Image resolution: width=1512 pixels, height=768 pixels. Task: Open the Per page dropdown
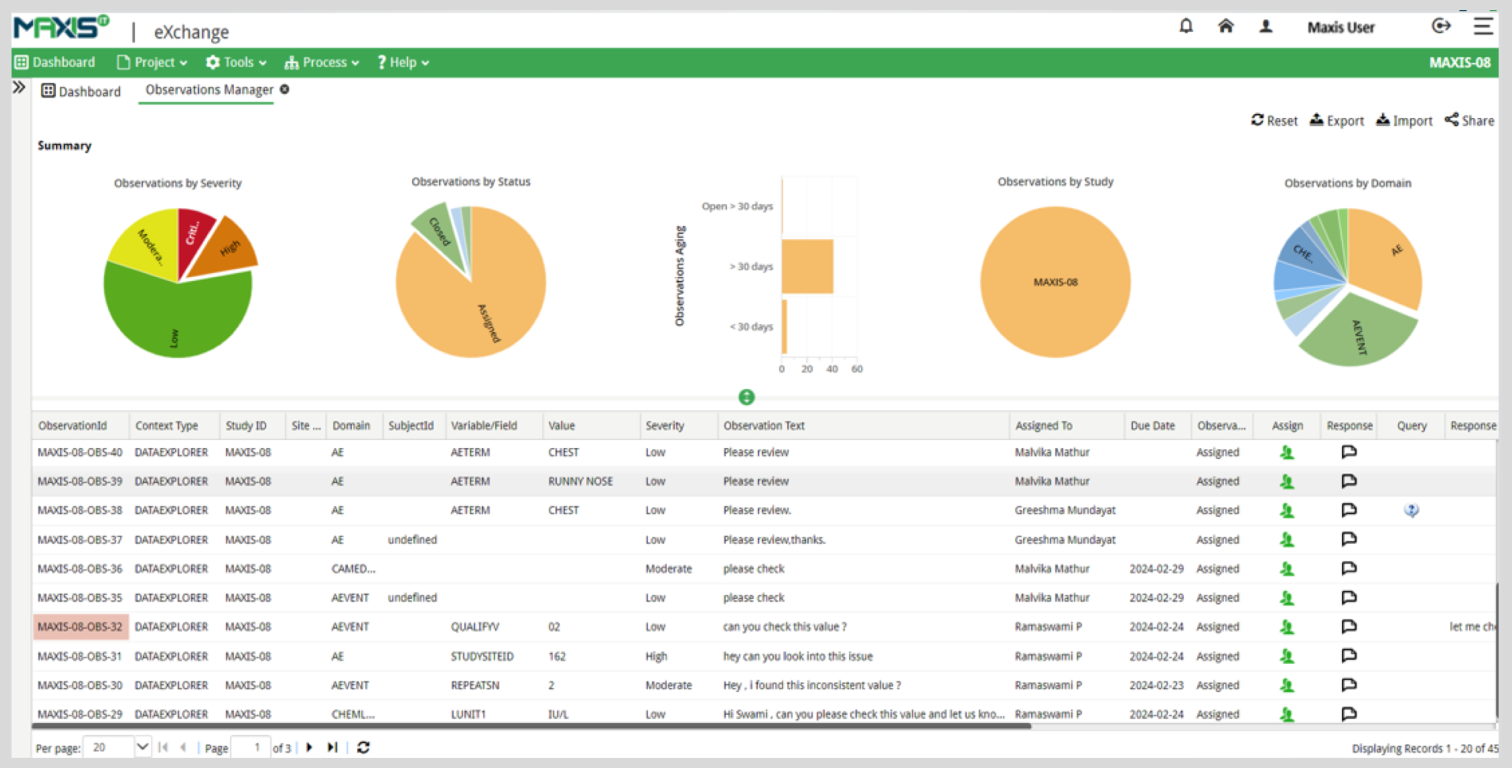141,747
